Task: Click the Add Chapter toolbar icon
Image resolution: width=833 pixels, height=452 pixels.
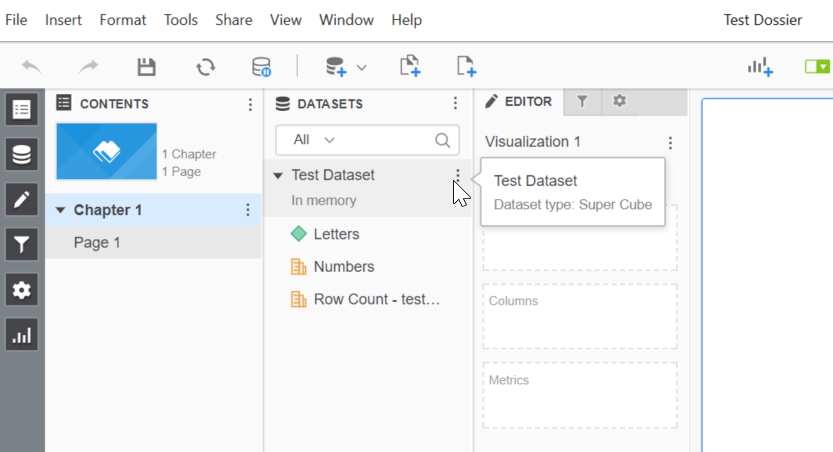Action: (x=409, y=67)
